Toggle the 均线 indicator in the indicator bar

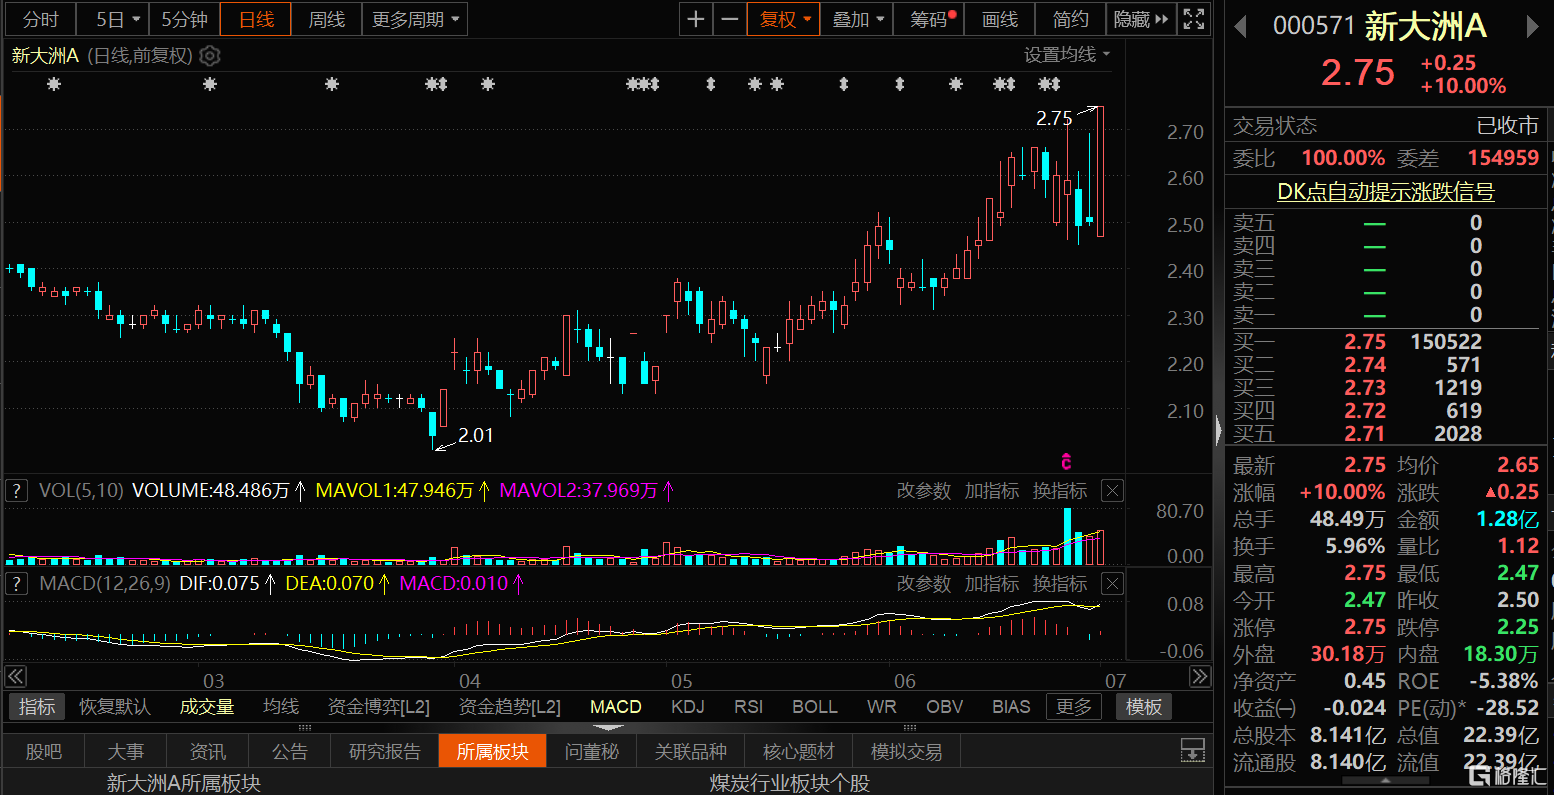281,707
